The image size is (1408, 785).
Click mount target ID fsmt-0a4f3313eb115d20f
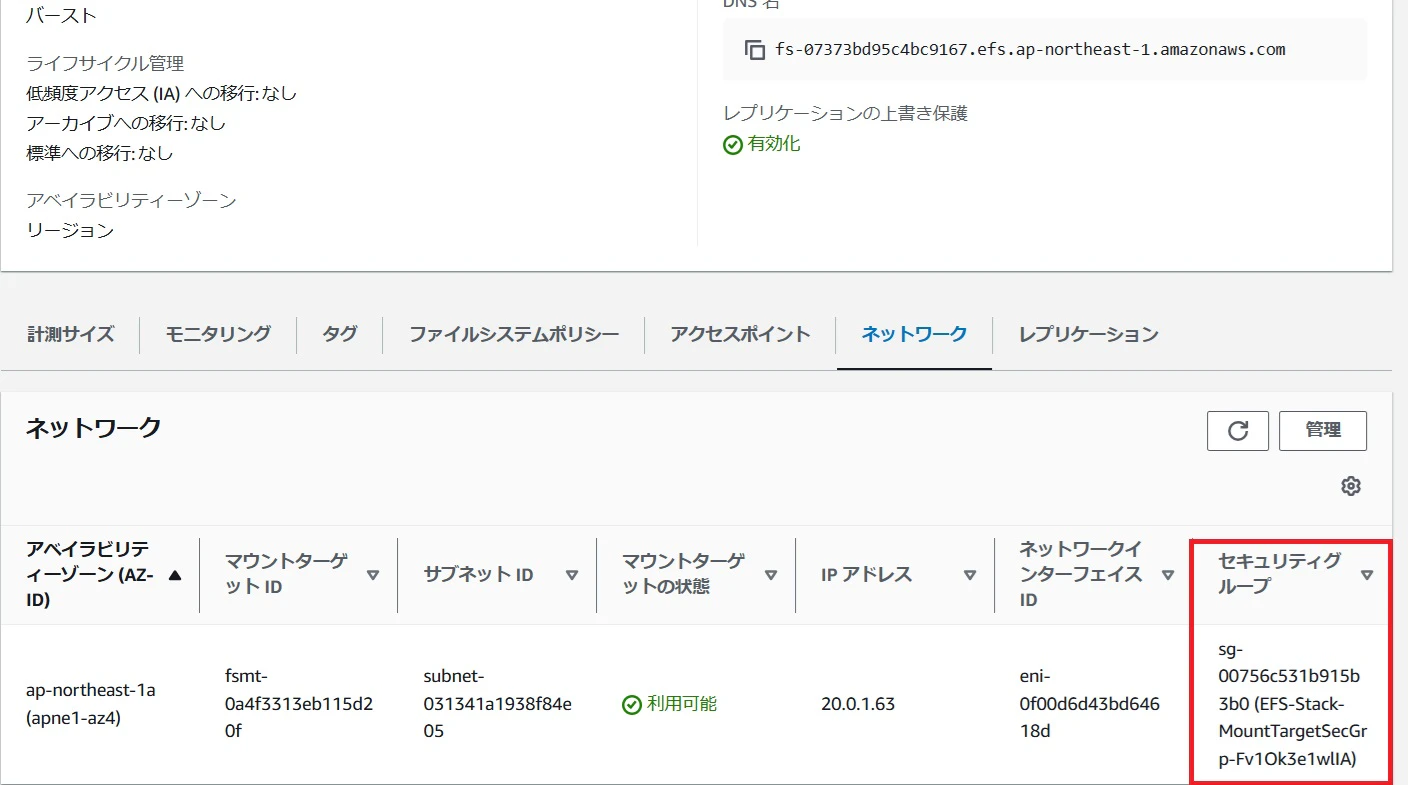[299, 704]
